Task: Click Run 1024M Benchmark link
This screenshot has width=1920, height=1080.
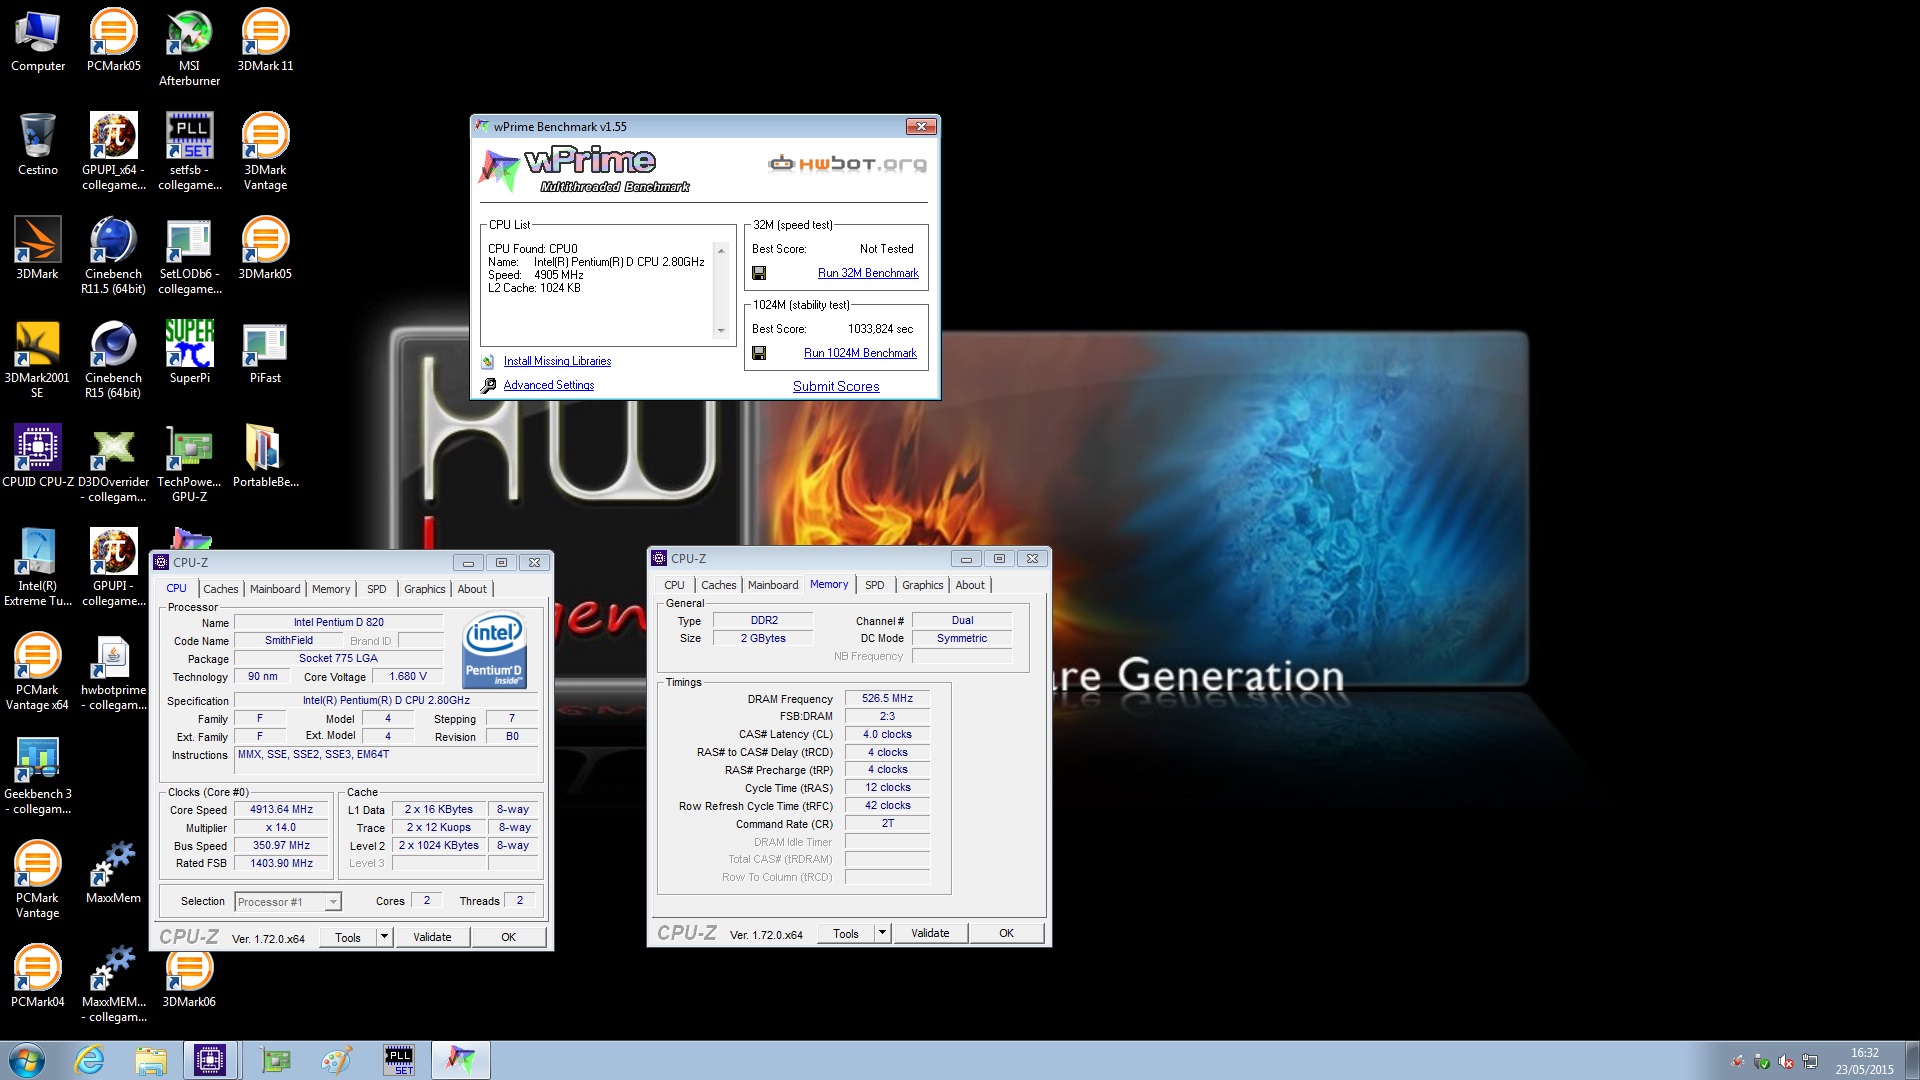Action: coord(860,353)
